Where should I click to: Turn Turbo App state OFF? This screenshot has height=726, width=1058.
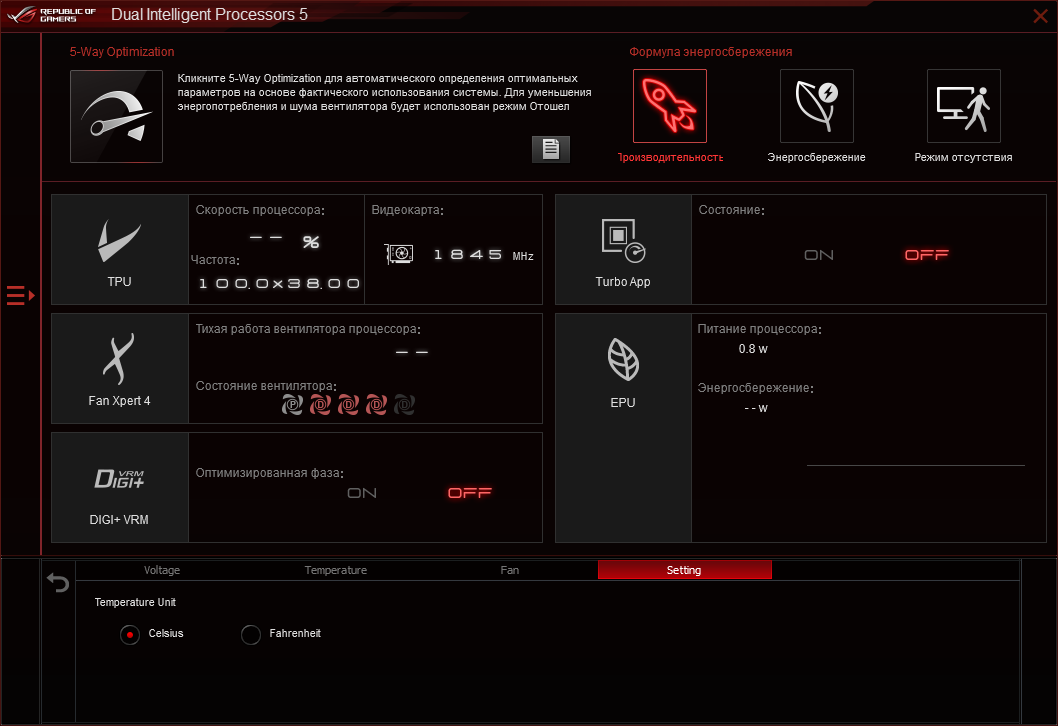[x=926, y=255]
